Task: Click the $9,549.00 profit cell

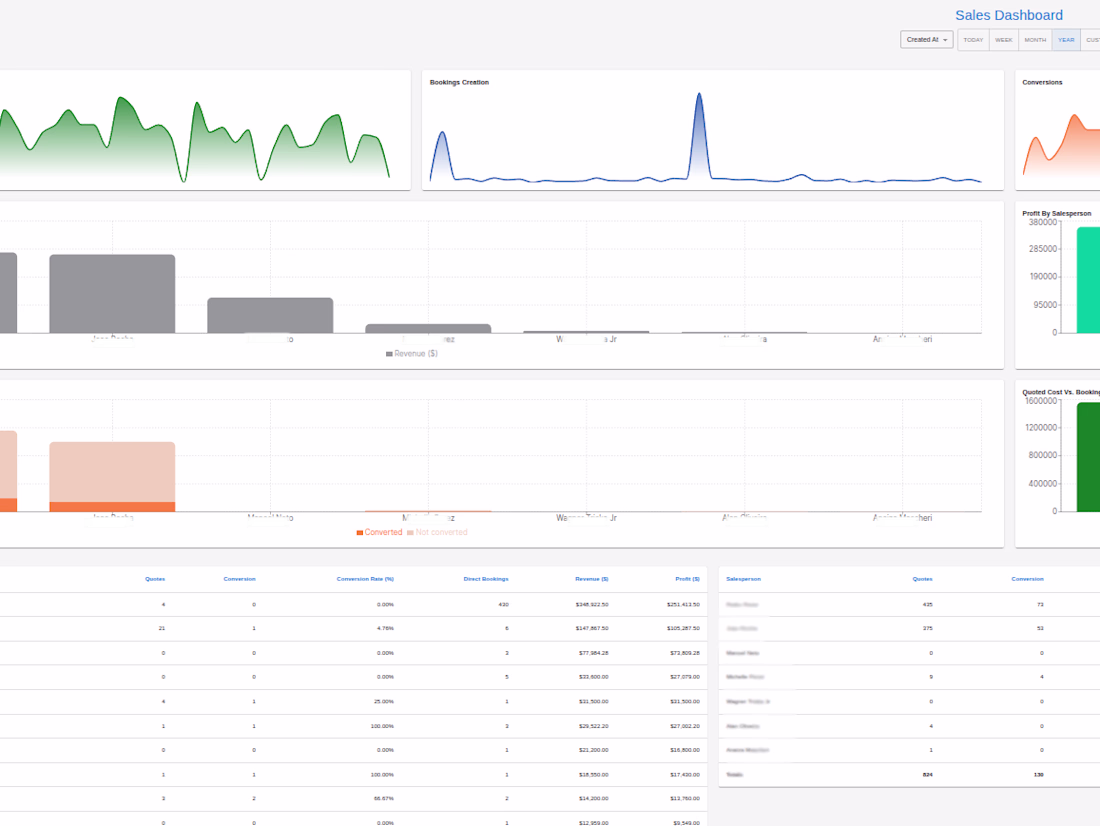Action: coord(686,822)
